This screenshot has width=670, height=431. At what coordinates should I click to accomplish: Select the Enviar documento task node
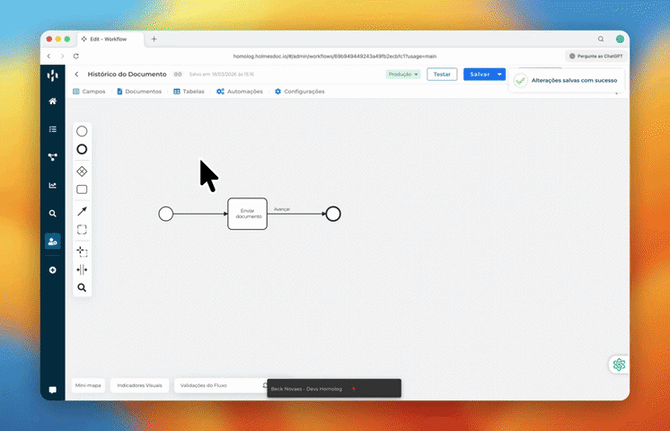tap(247, 213)
